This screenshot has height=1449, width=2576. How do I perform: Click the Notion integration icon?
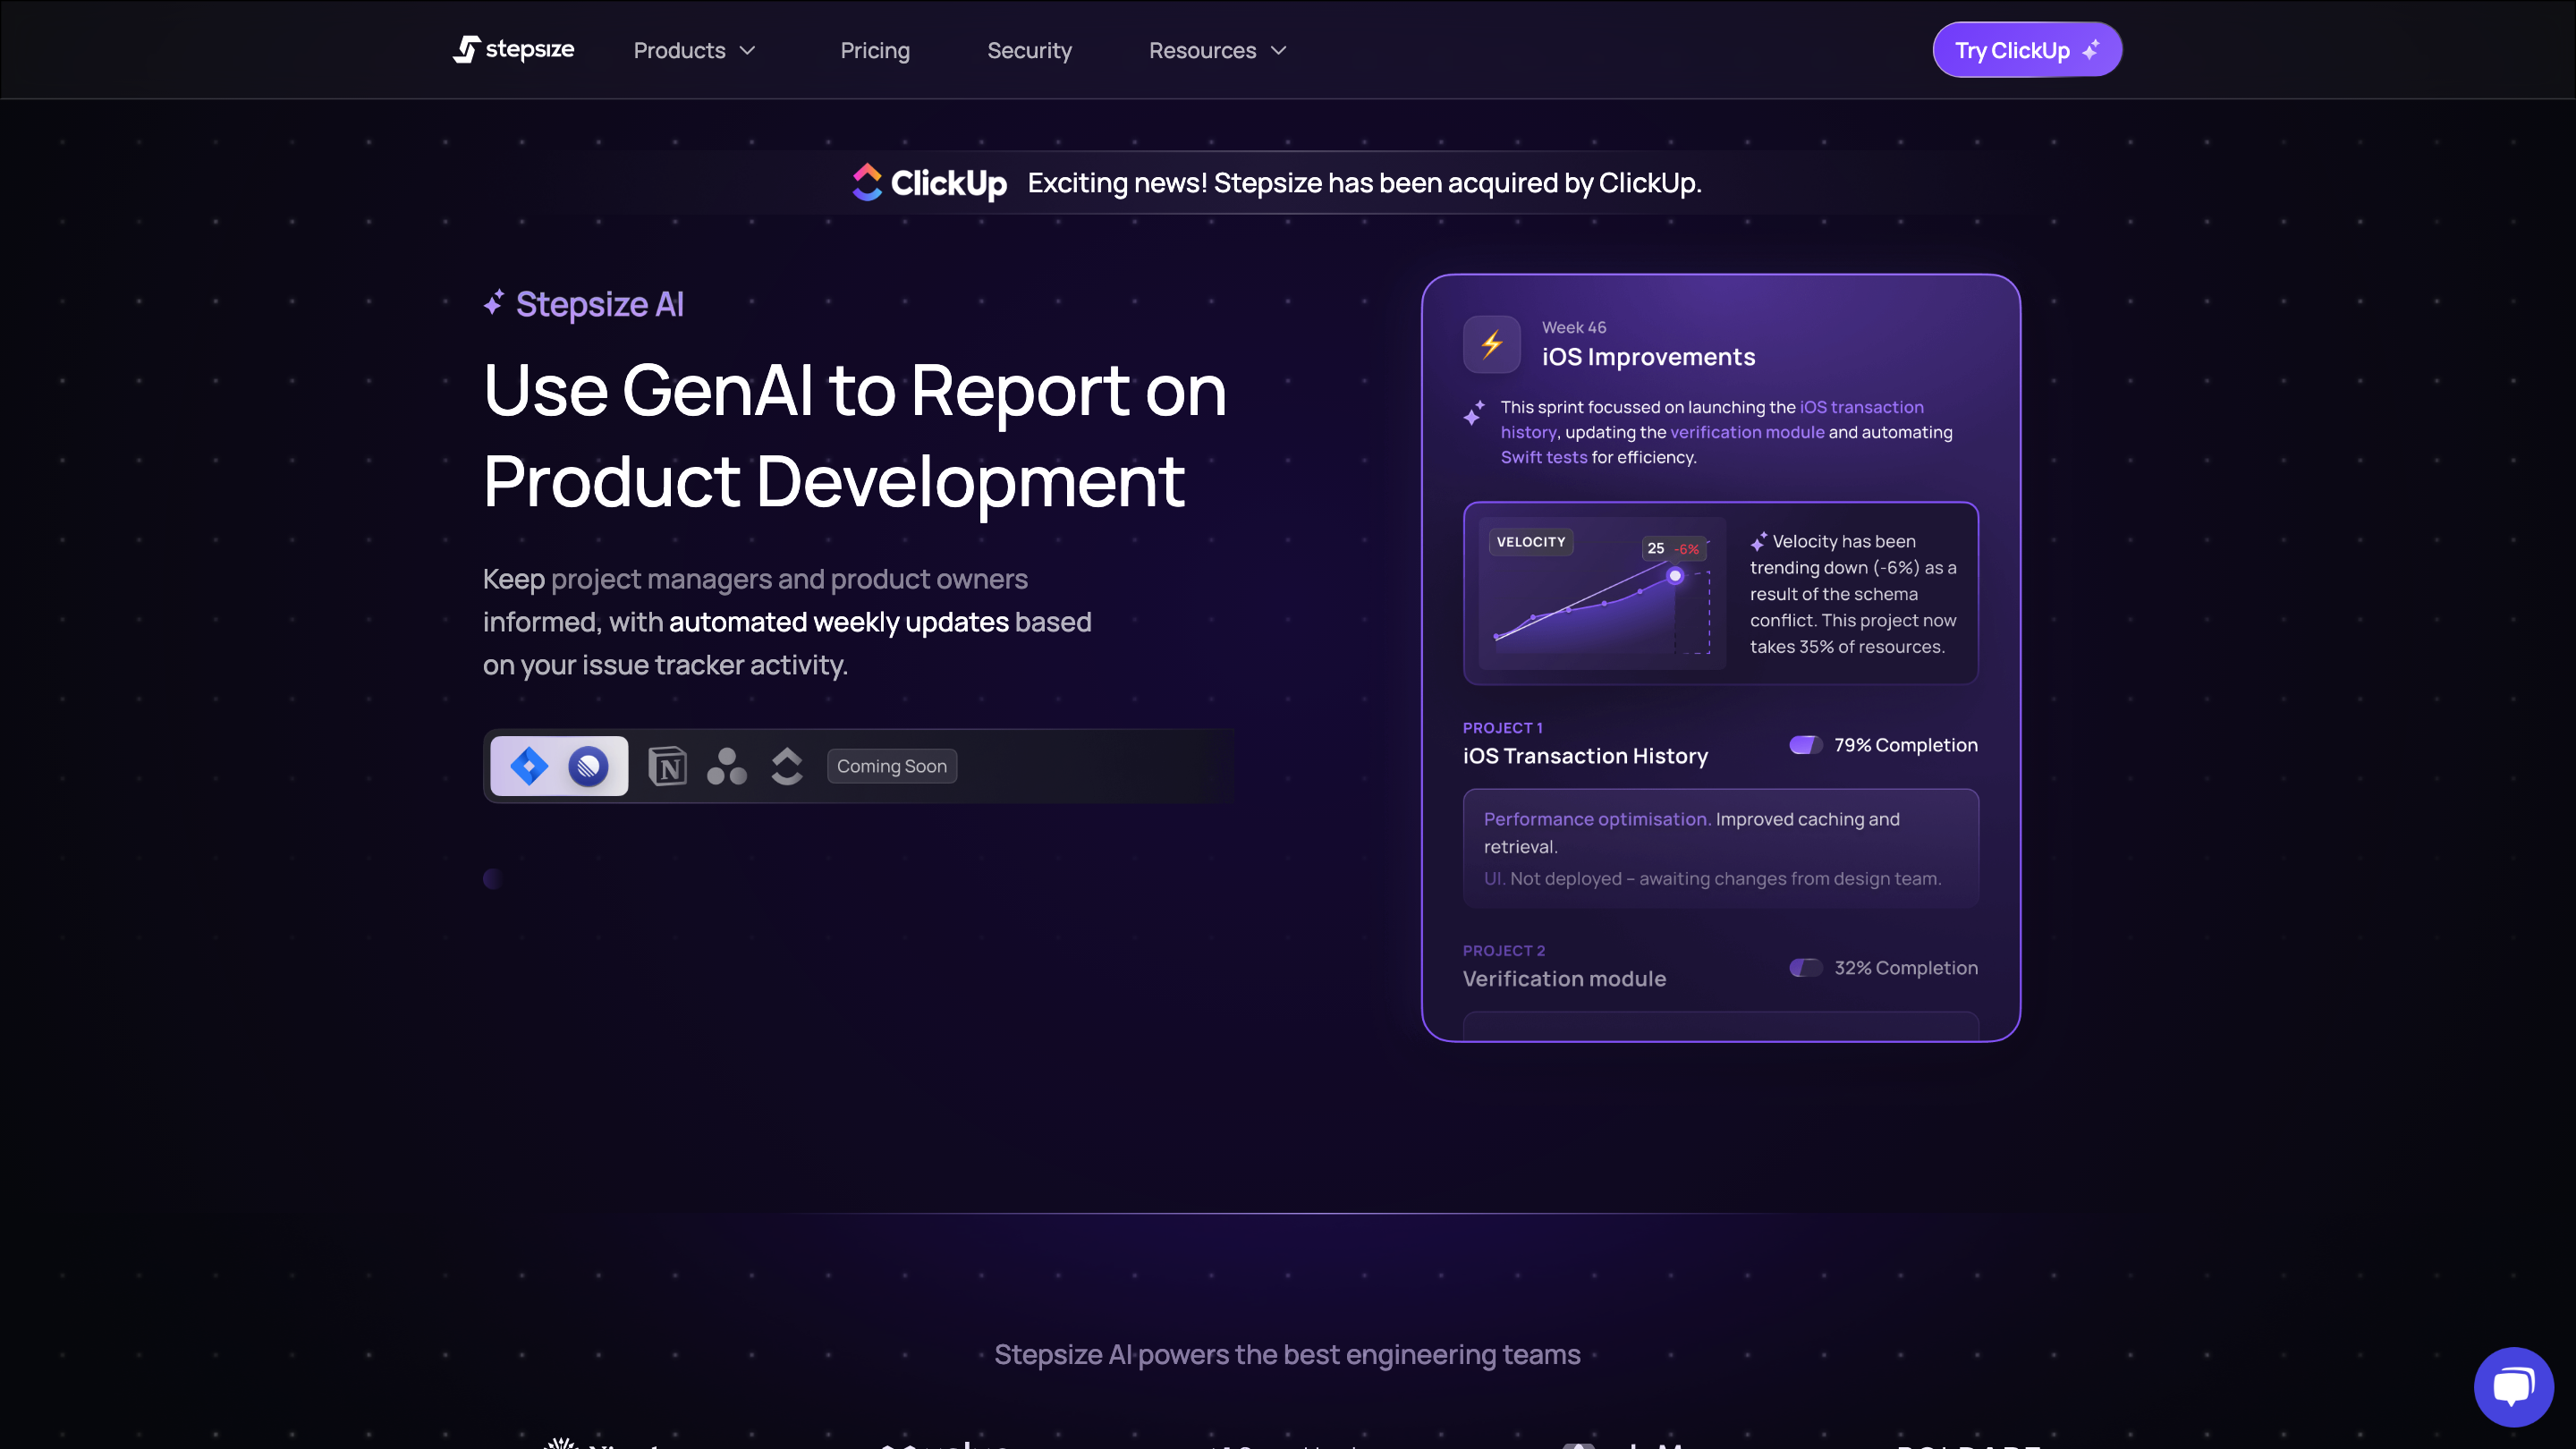click(x=667, y=766)
